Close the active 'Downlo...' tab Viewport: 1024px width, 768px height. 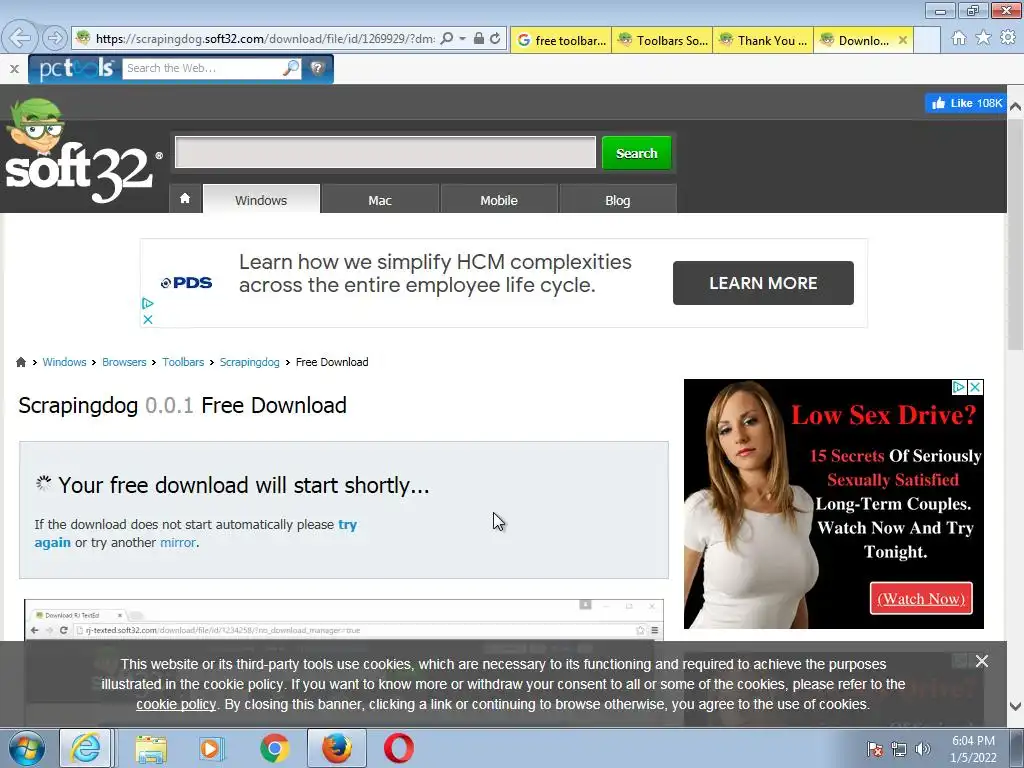[x=903, y=40]
